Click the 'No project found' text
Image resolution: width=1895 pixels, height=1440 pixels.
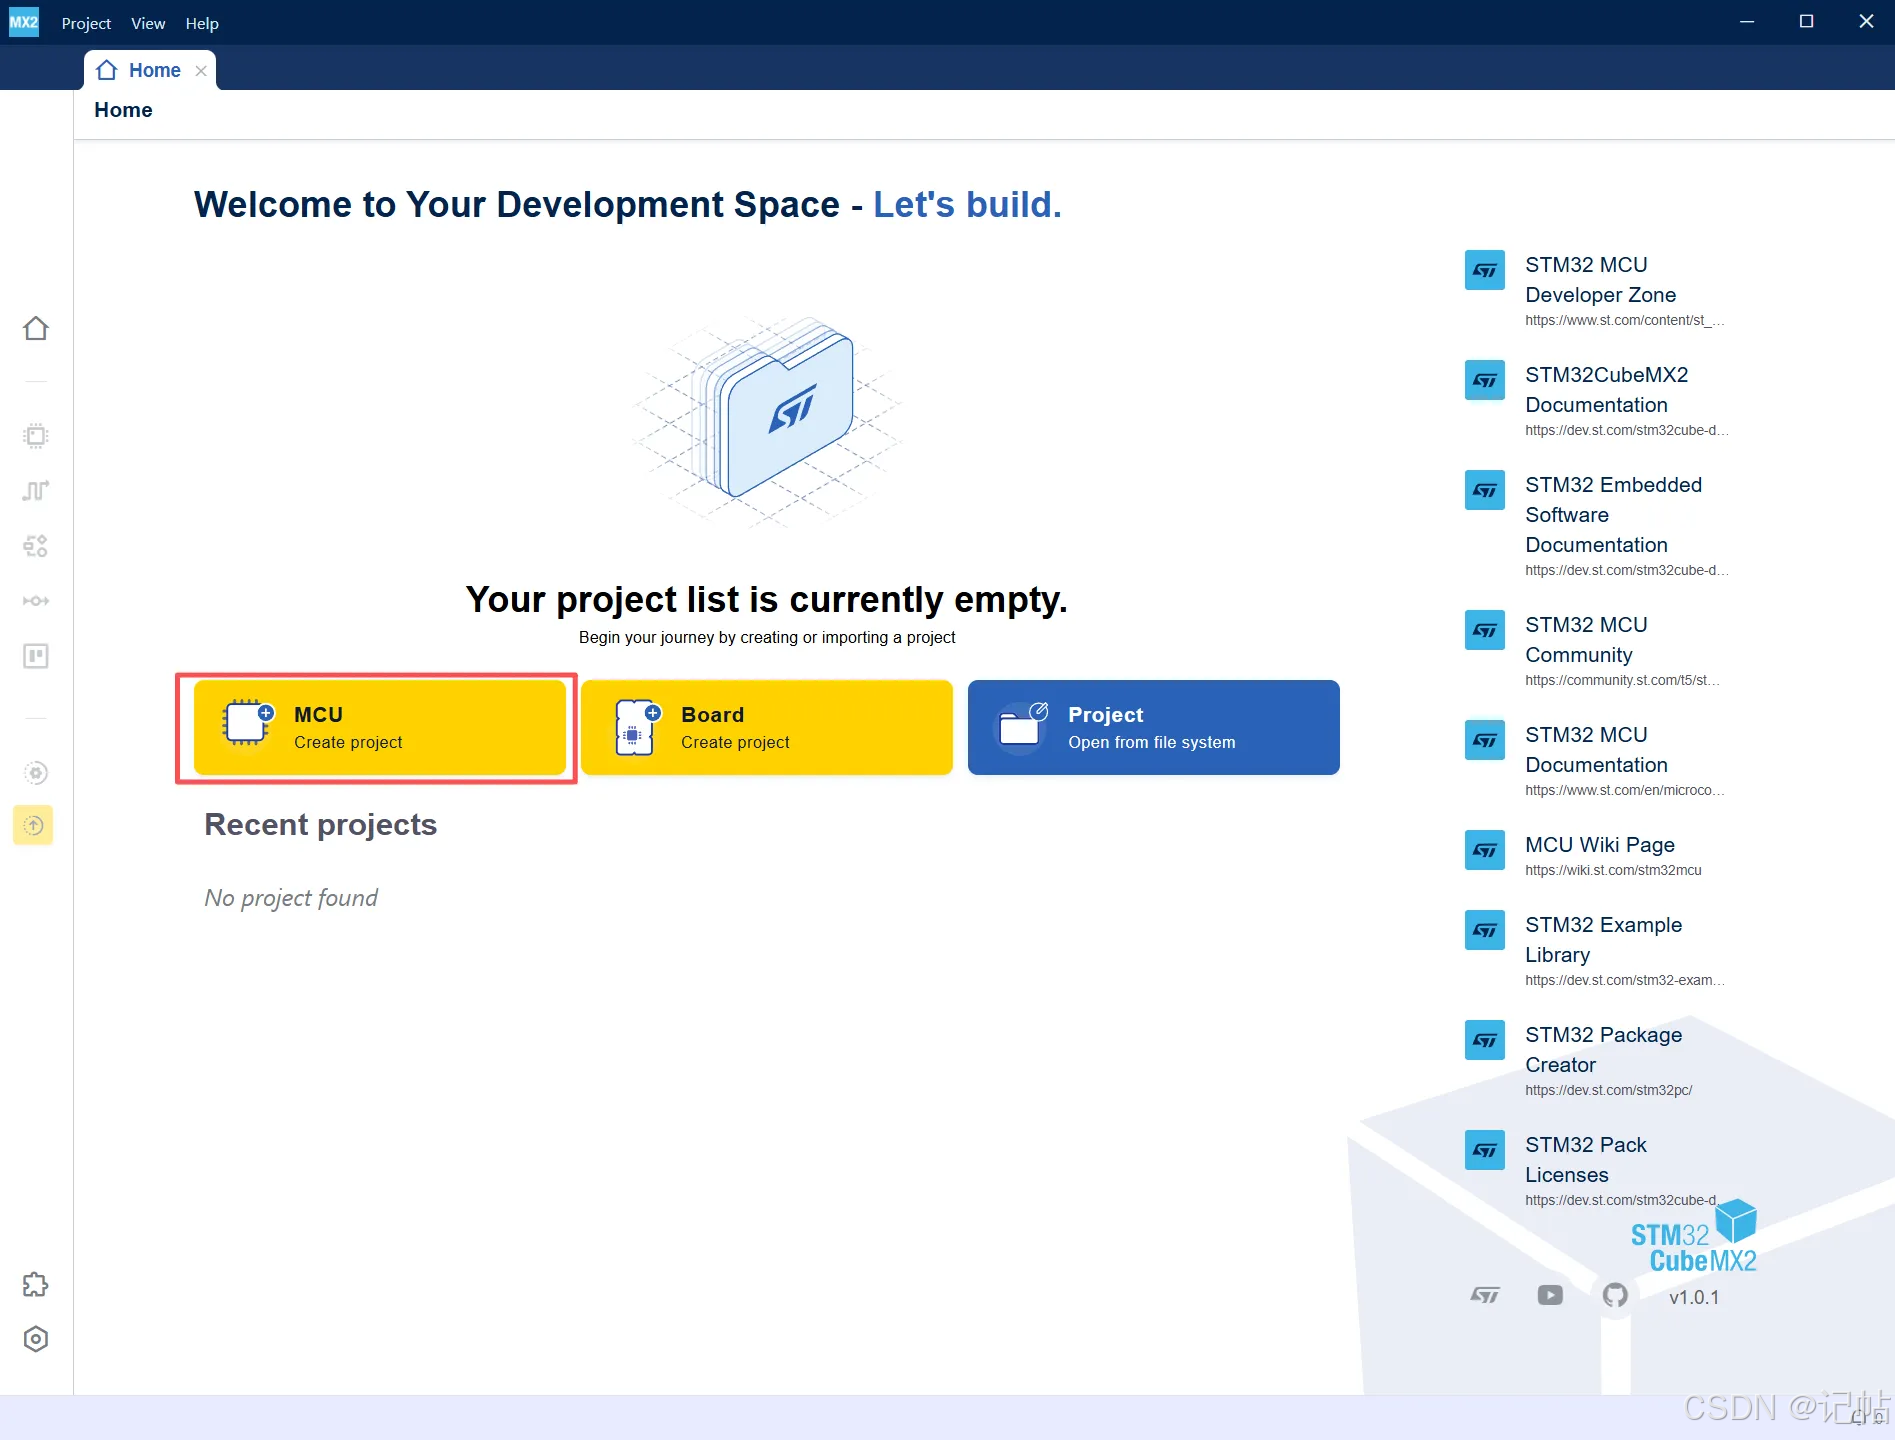point(291,898)
